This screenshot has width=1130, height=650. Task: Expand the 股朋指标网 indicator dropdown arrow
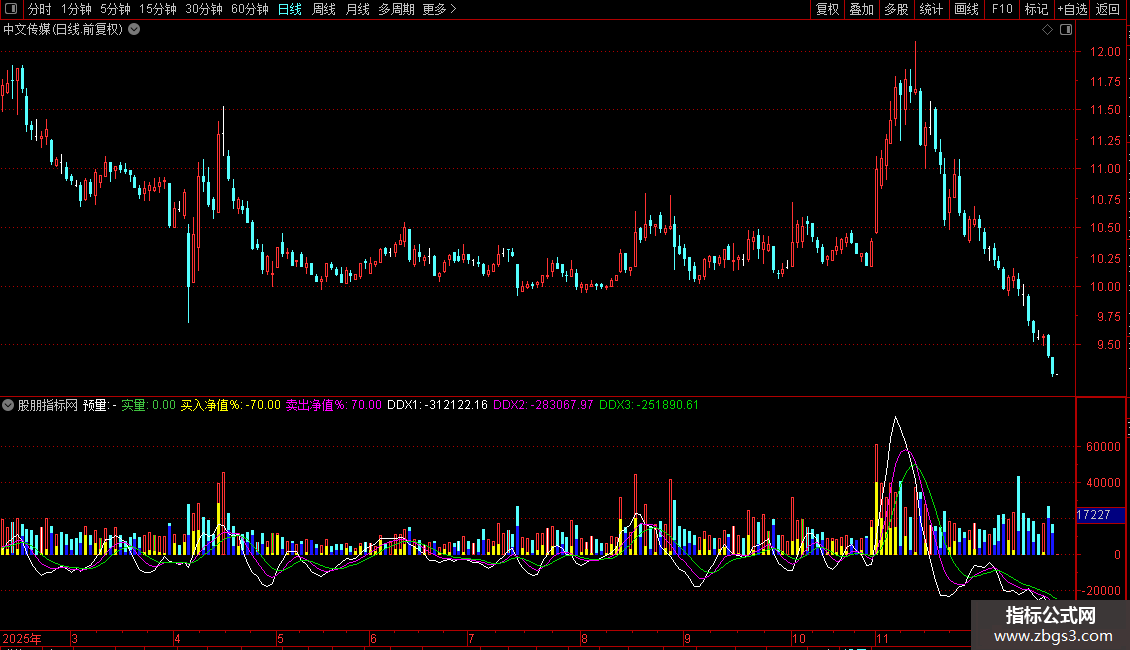pos(9,406)
